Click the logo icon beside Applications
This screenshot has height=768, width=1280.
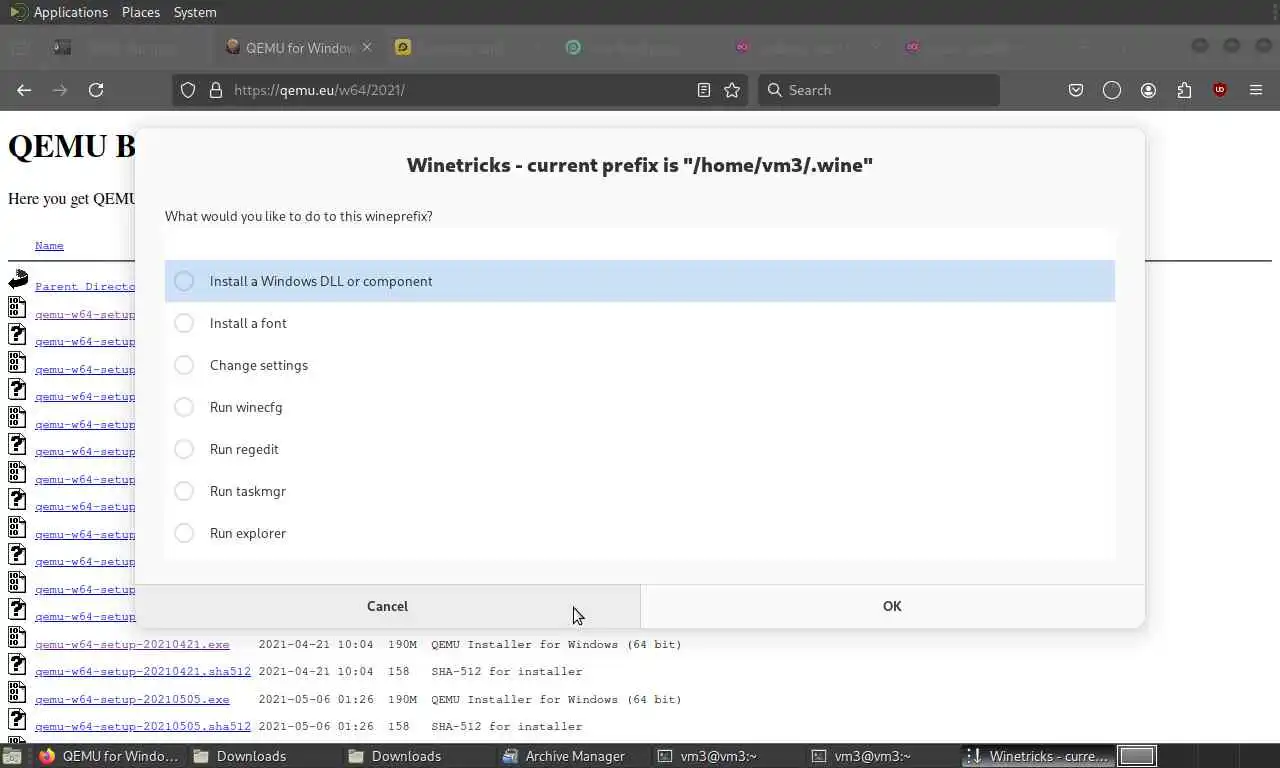coord(17,12)
